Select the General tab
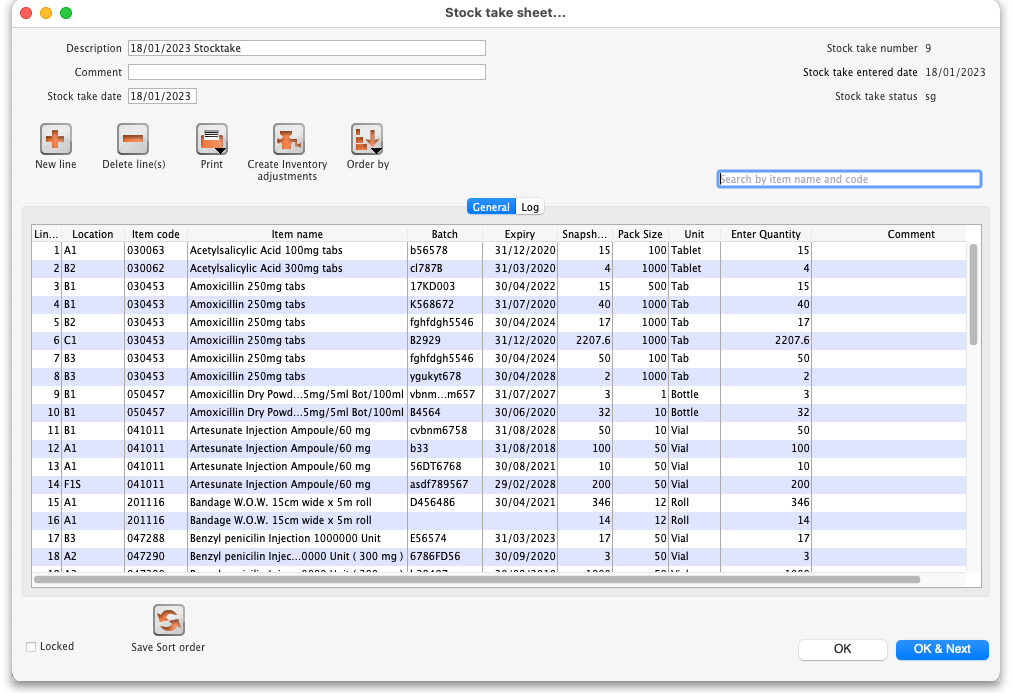 (491, 207)
